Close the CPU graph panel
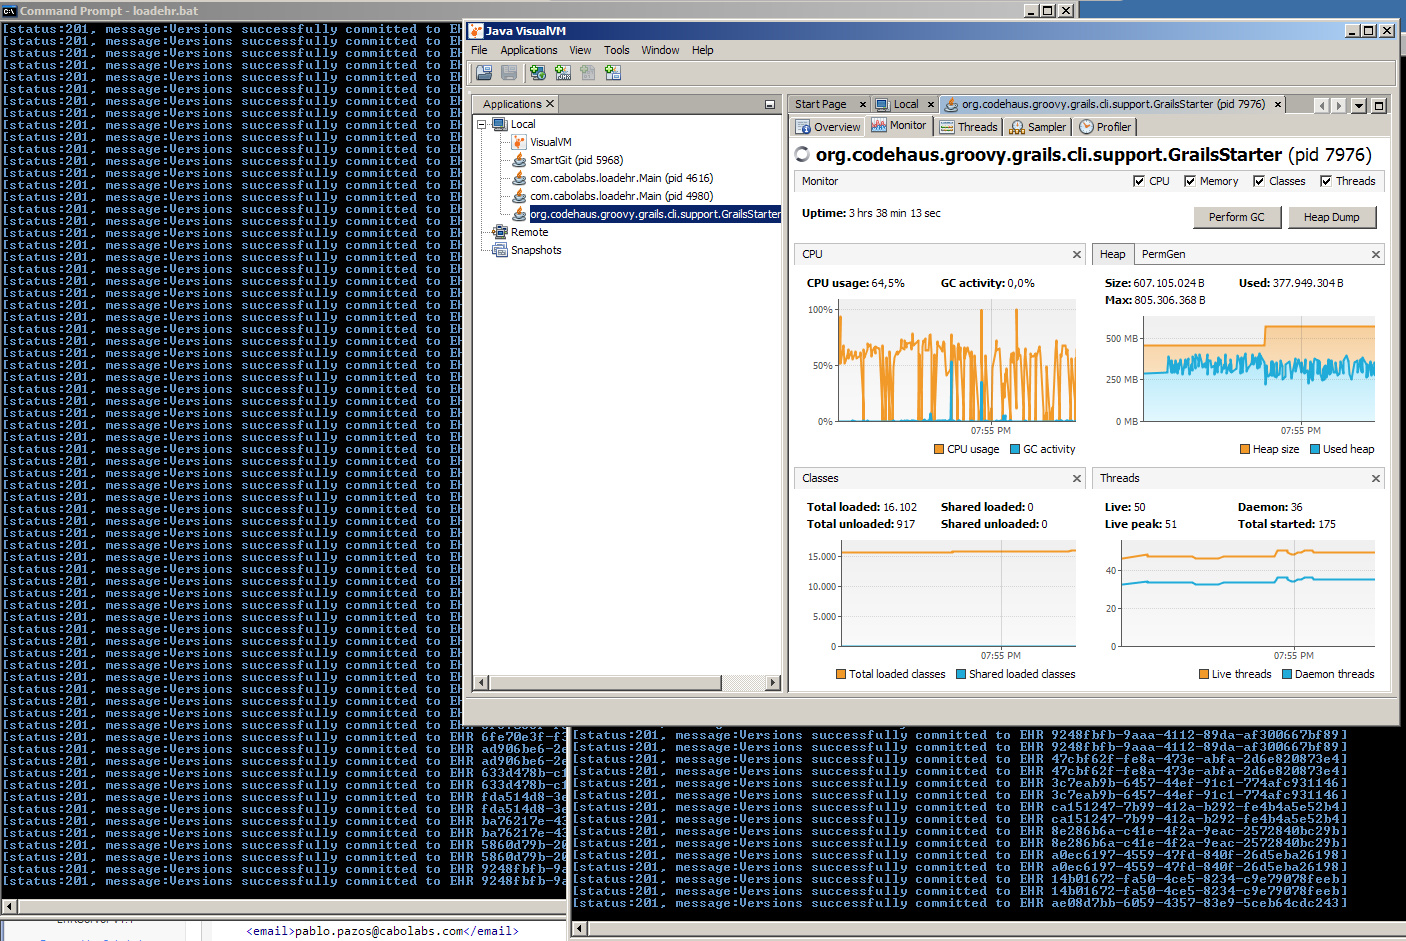 coord(1077,254)
